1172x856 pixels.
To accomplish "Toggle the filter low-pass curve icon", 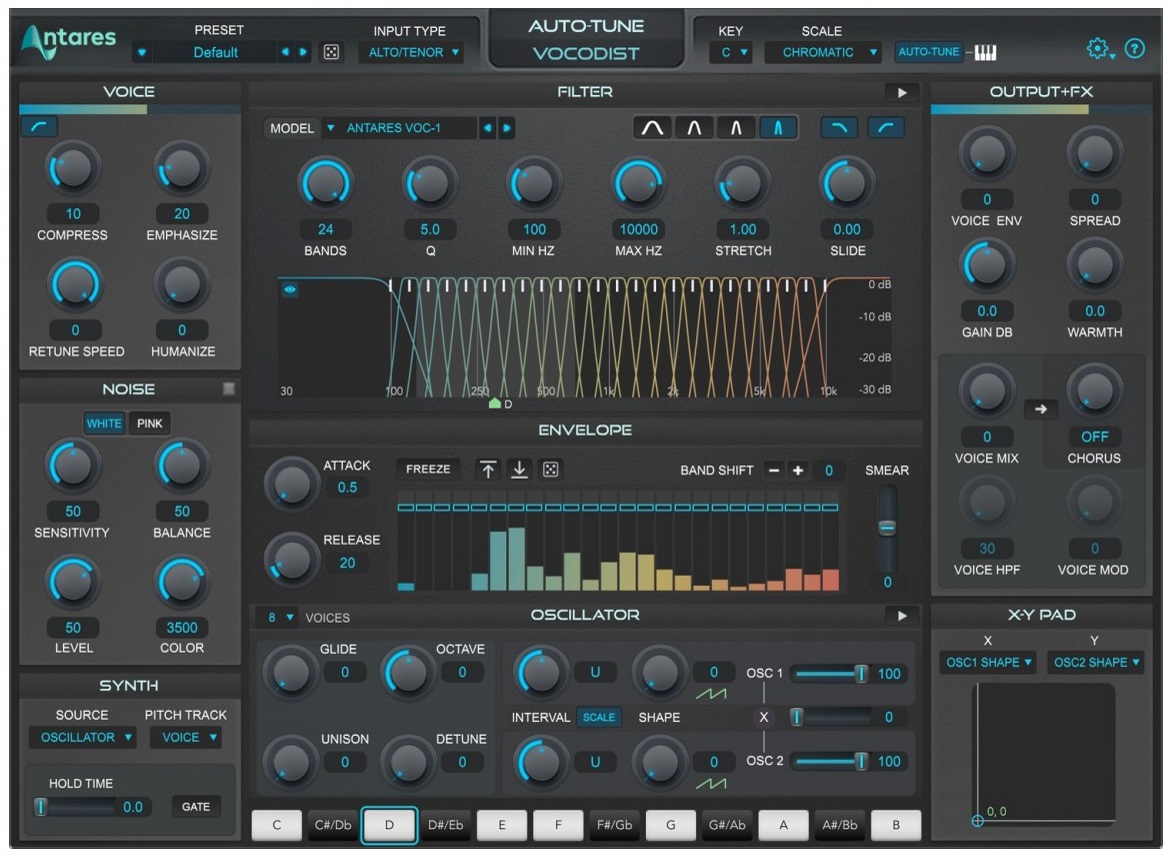I will click(839, 128).
